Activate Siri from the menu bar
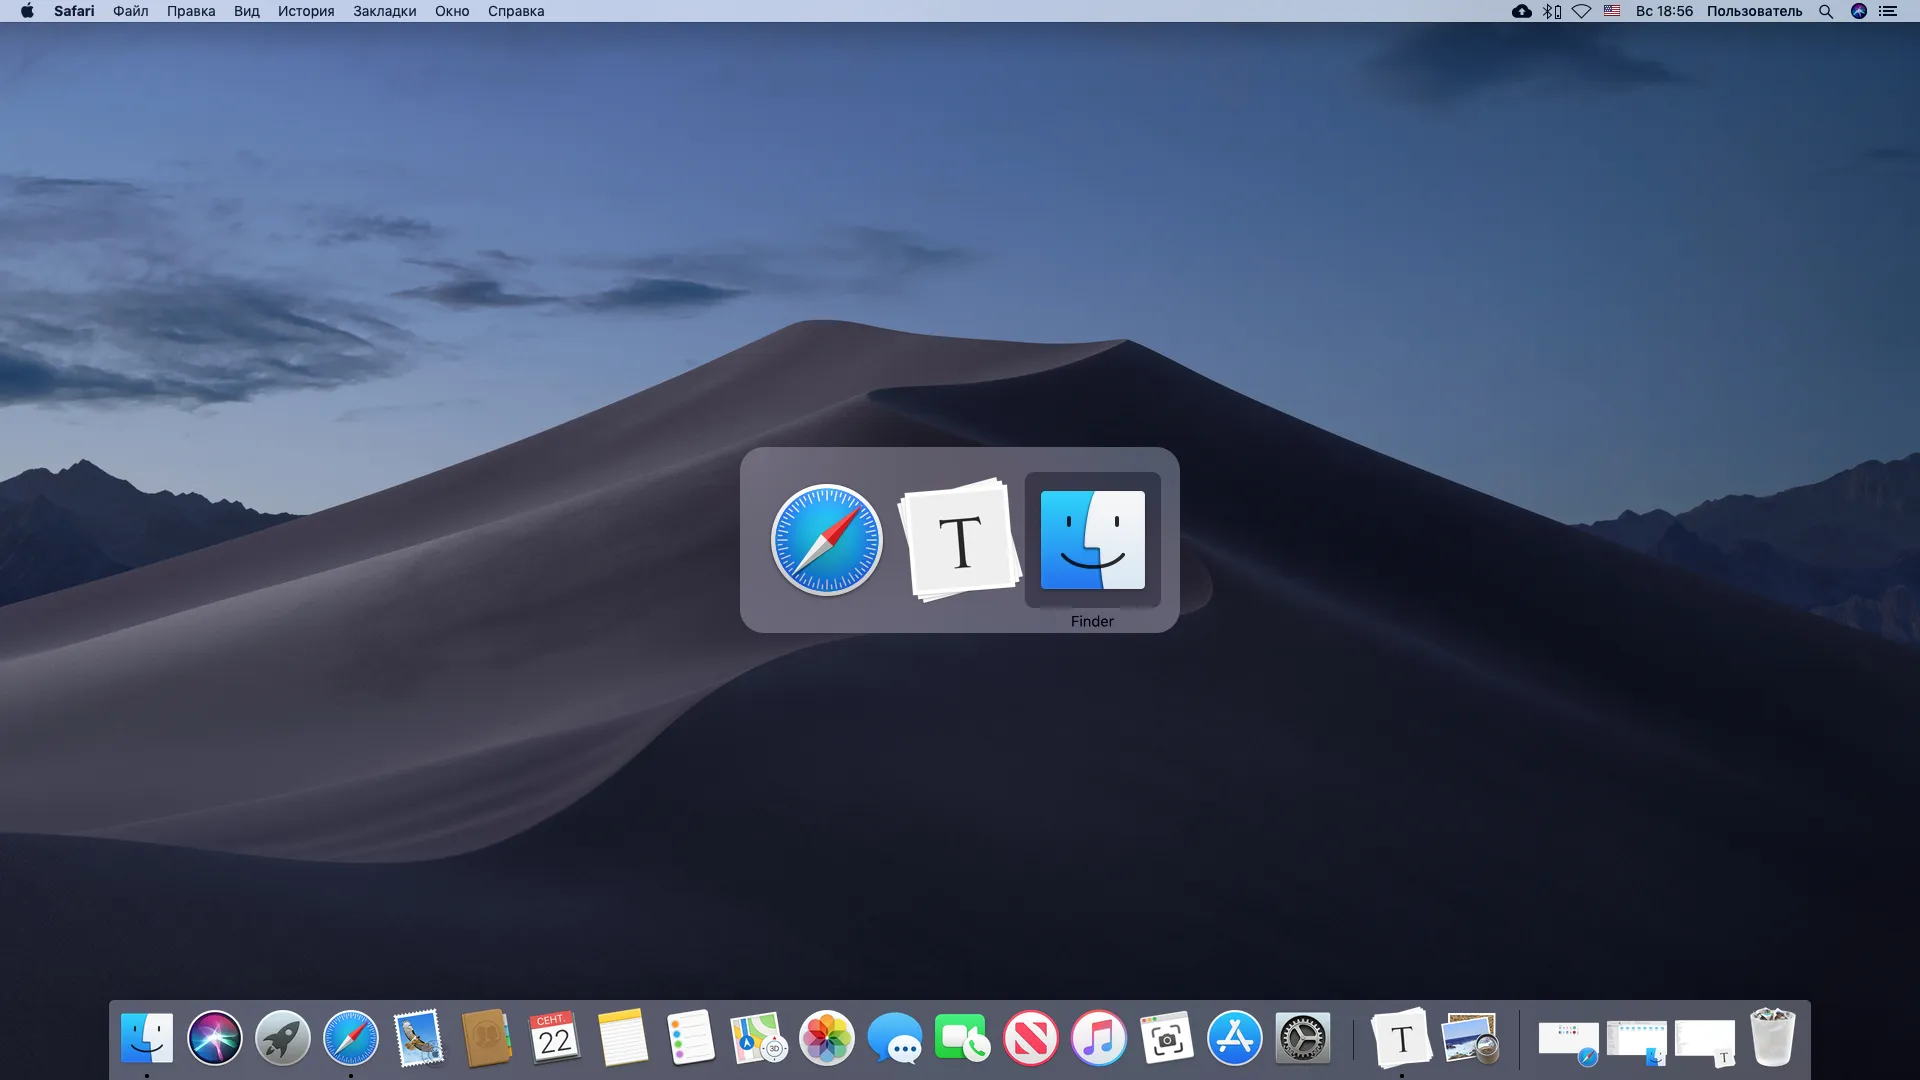This screenshot has width=1920, height=1080. (1859, 11)
